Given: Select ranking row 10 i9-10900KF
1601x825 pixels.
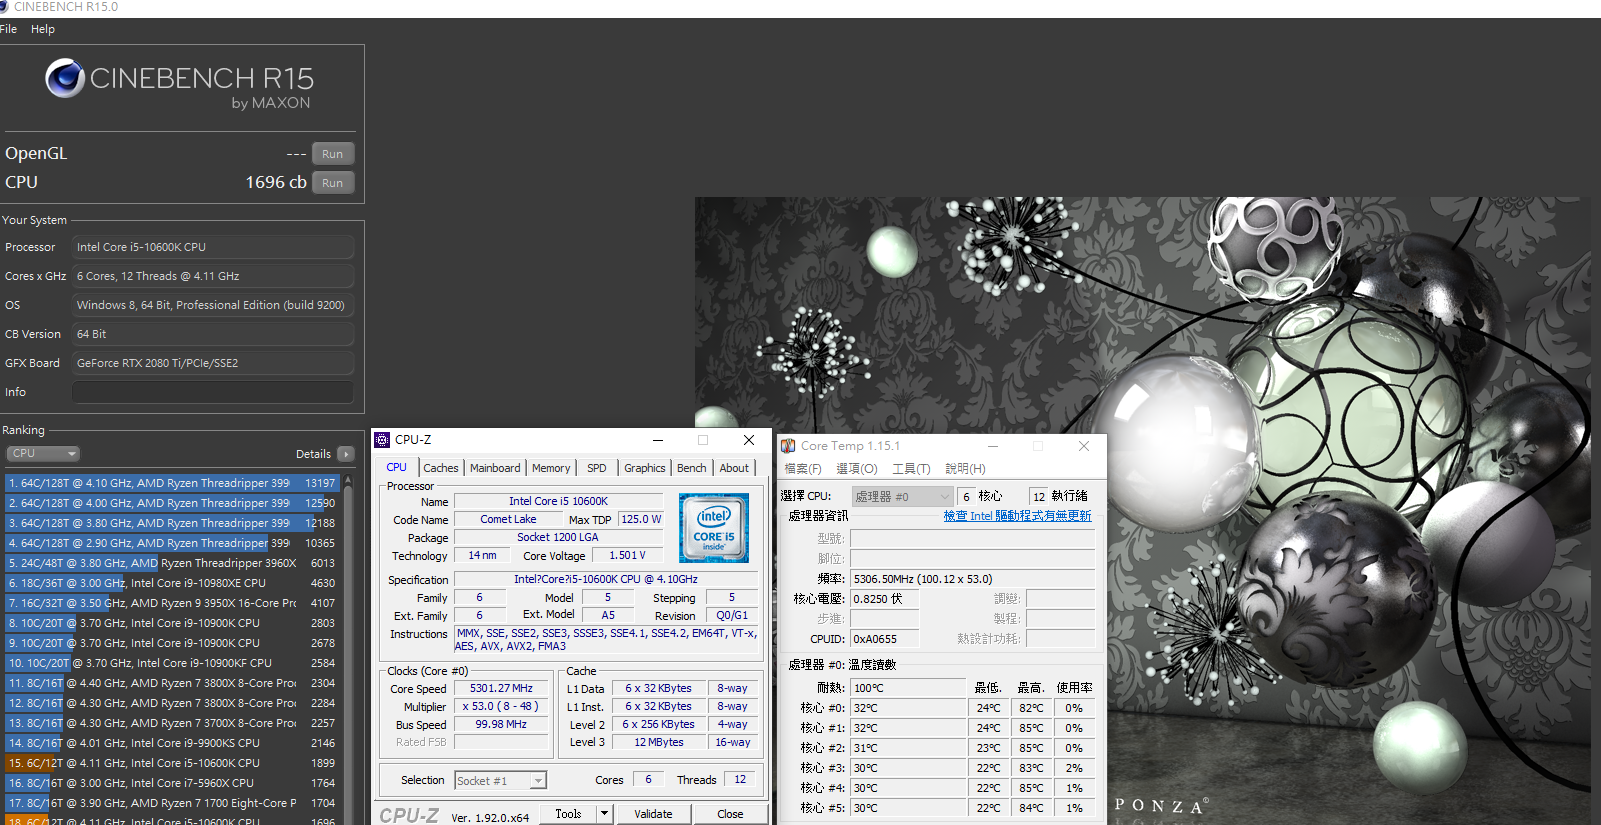Looking at the screenshot, I should pos(172,663).
